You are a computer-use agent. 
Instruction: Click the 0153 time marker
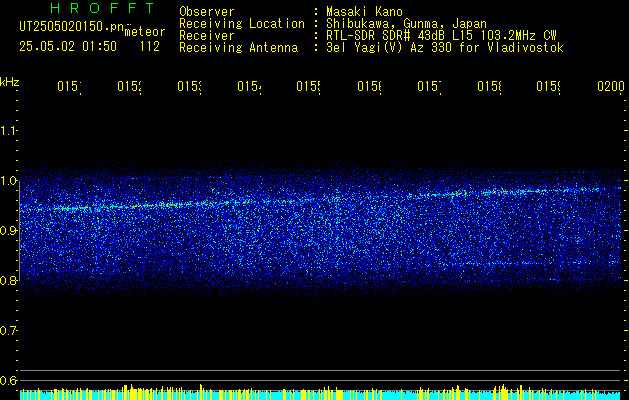189,87
